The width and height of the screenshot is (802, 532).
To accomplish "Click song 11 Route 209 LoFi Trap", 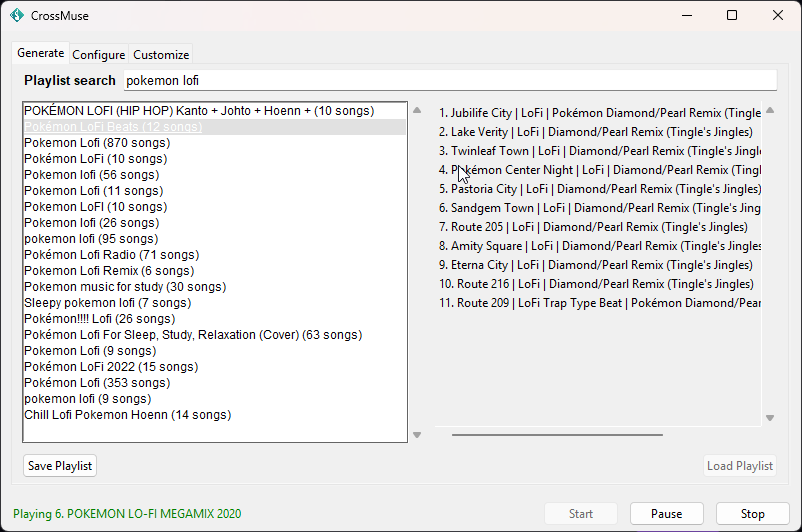I will coord(599,303).
